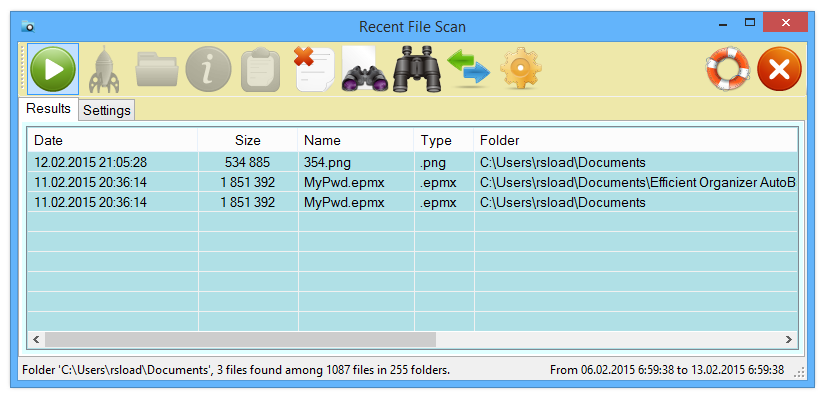Select the 354.png file name

click(327, 162)
